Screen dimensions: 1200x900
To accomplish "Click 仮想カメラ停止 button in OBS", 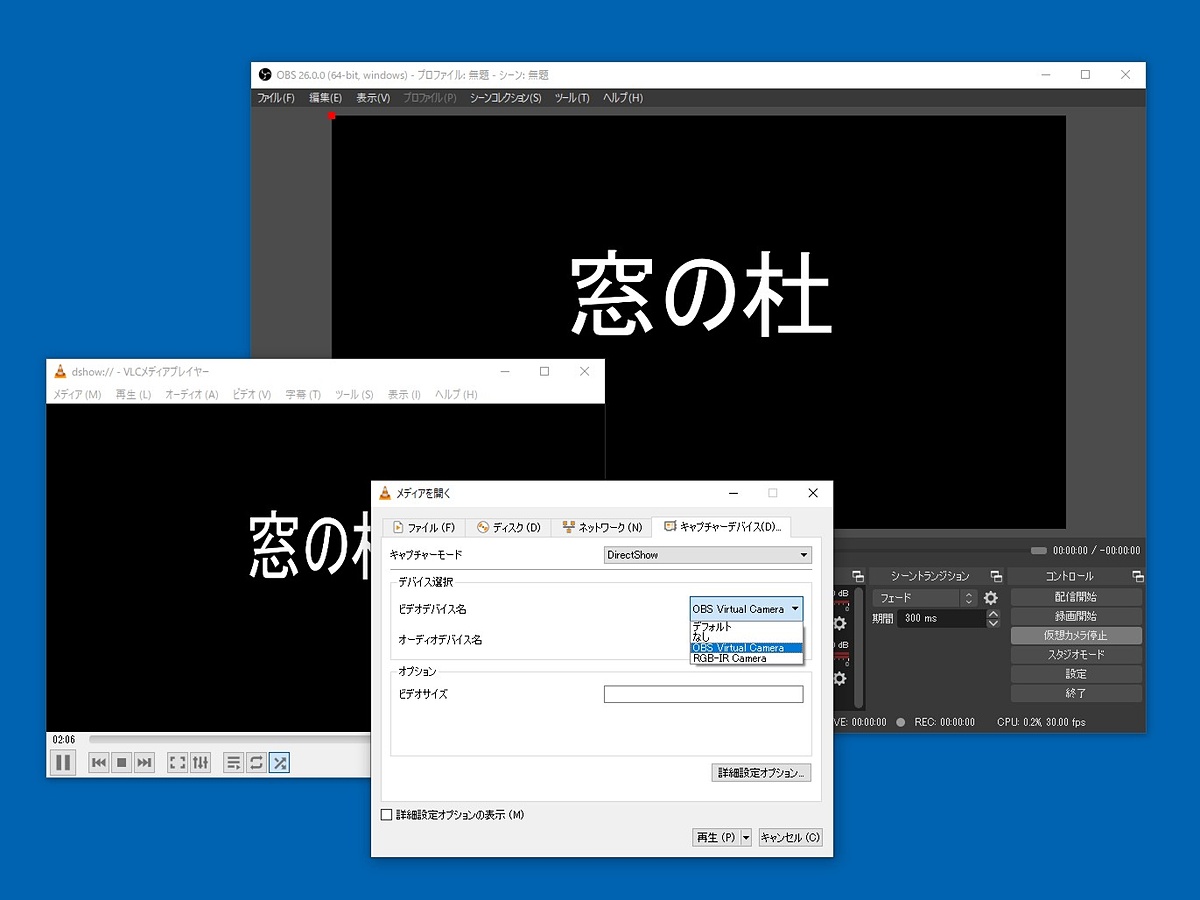I will [1076, 635].
